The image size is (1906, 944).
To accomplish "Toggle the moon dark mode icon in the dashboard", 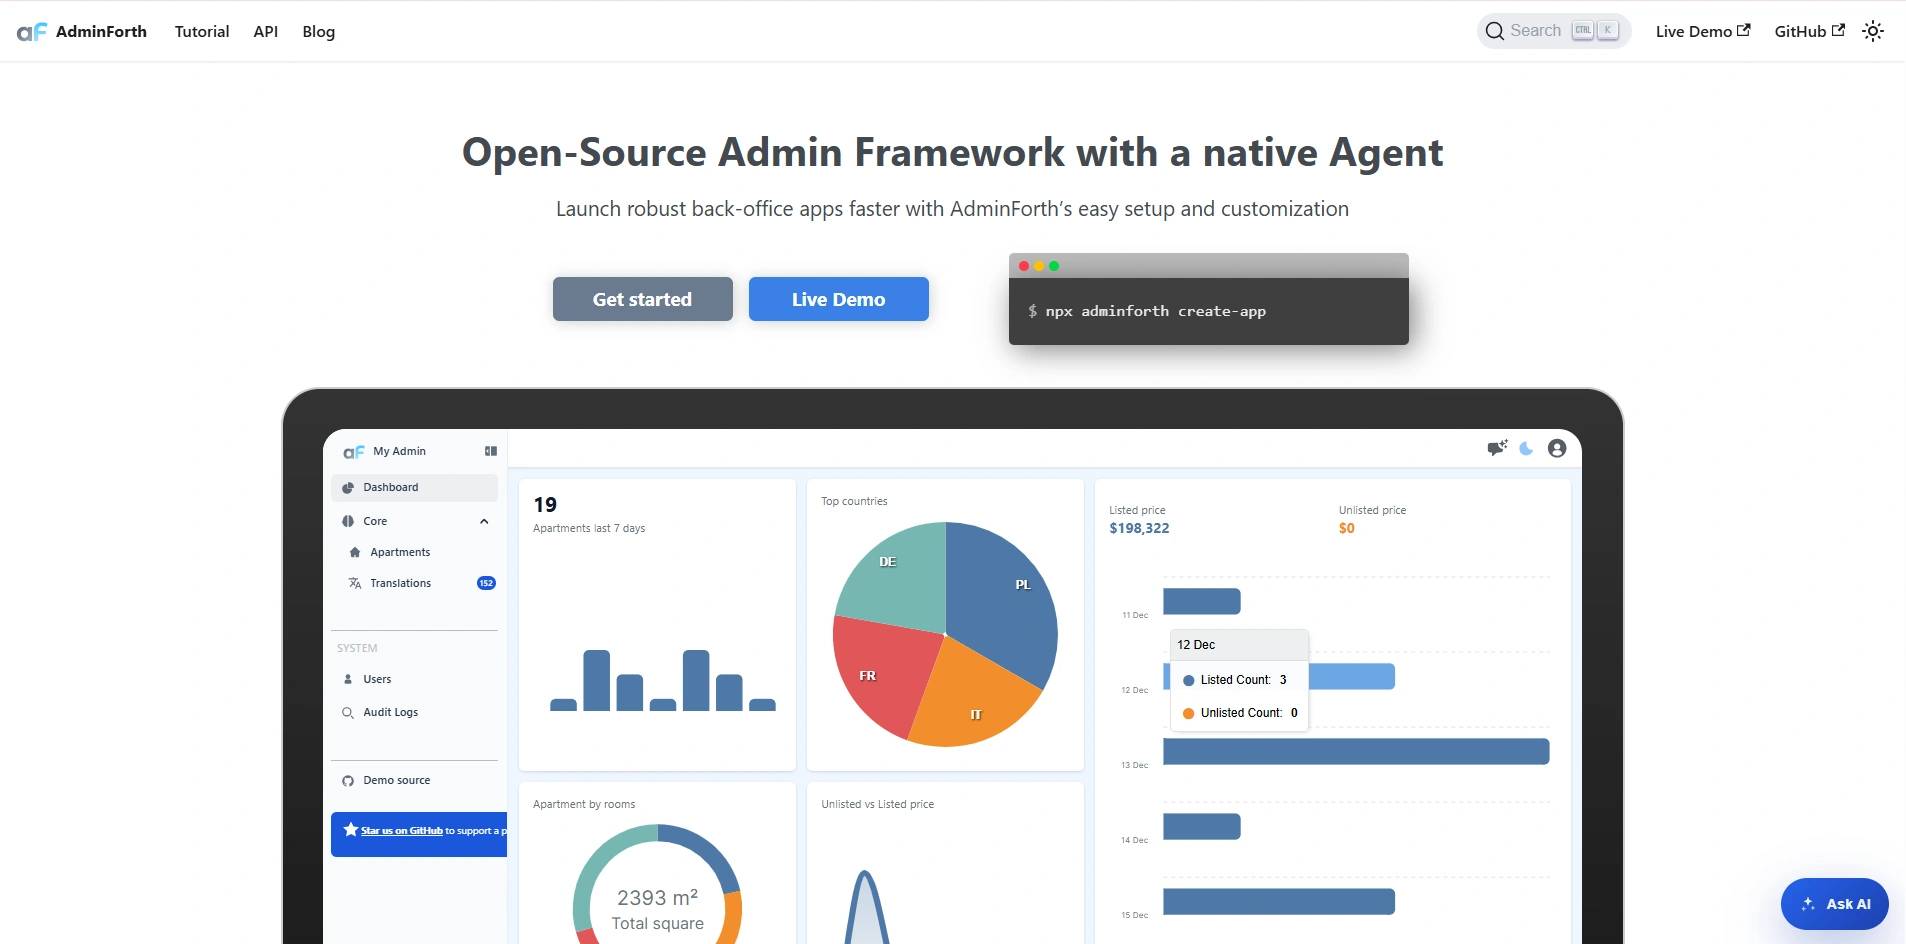I will [1526, 448].
